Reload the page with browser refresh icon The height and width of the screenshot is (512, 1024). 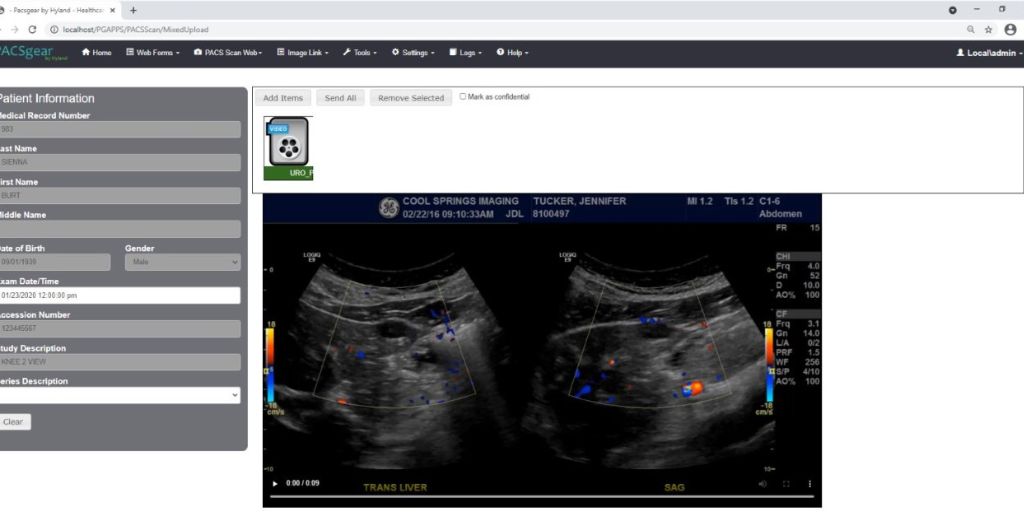pos(32,29)
